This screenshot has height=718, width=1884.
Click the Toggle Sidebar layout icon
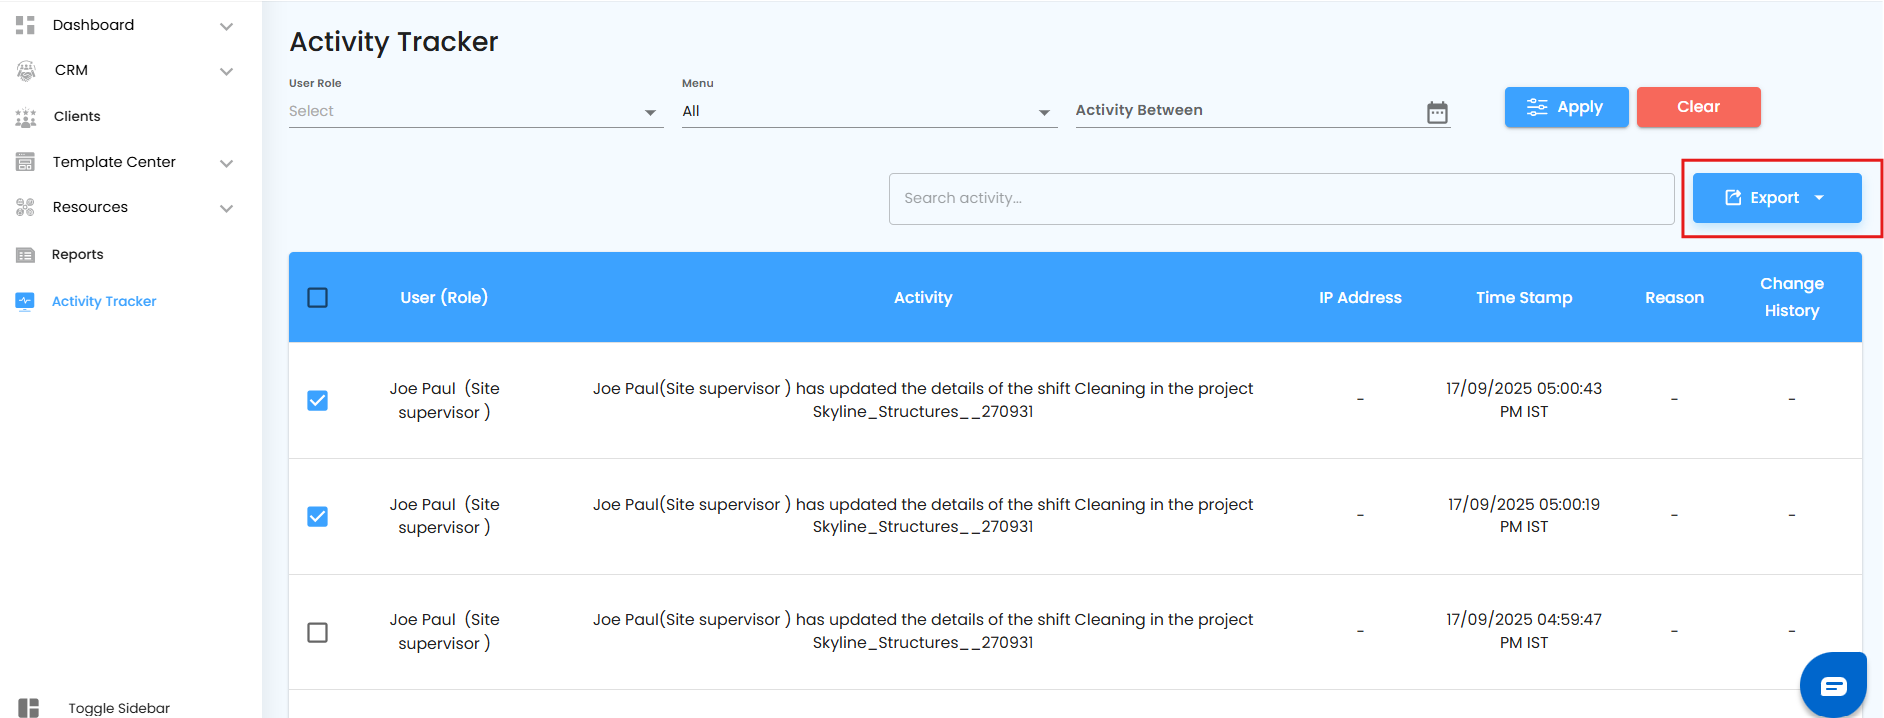[x=28, y=708]
